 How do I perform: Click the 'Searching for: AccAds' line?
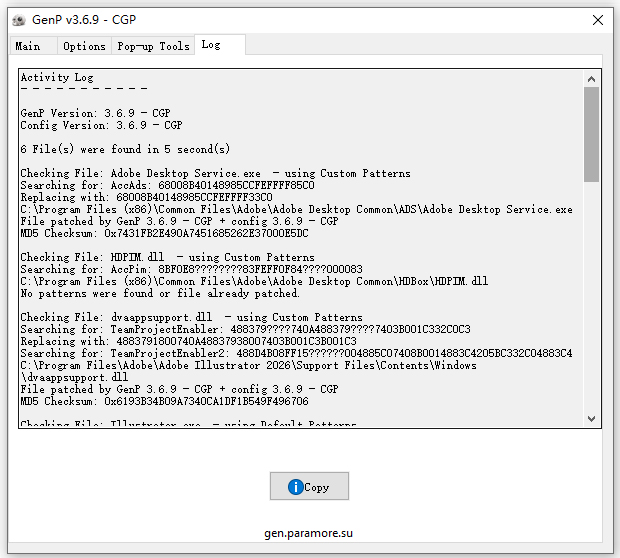[x=167, y=185]
